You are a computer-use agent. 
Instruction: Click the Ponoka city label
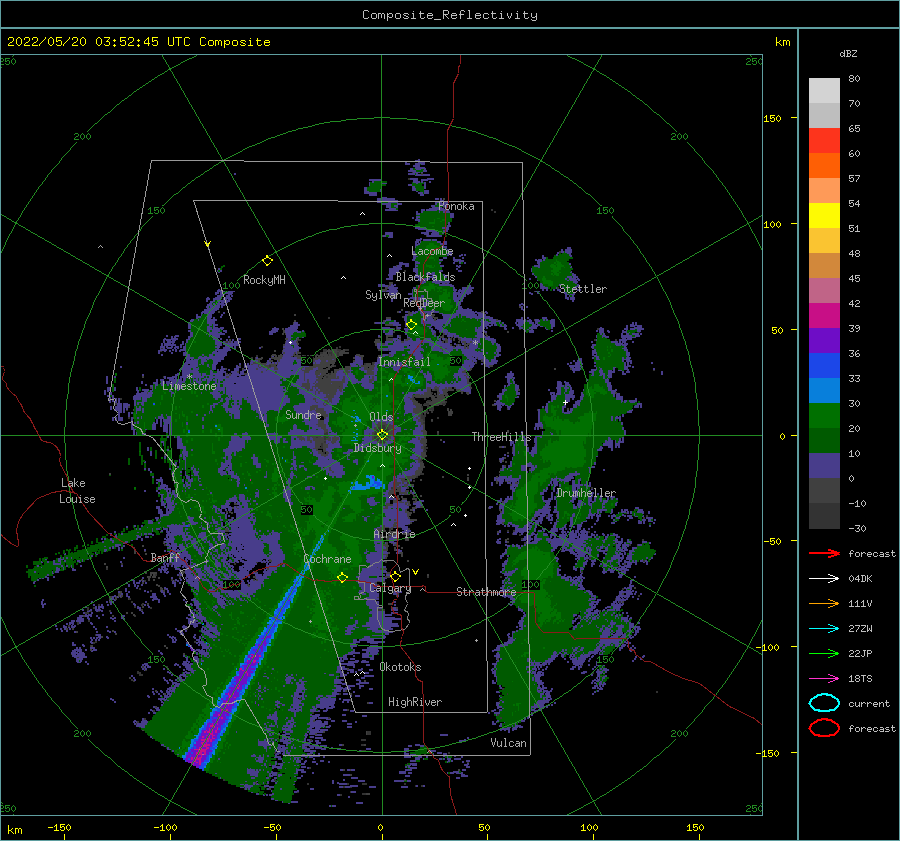click(x=456, y=206)
